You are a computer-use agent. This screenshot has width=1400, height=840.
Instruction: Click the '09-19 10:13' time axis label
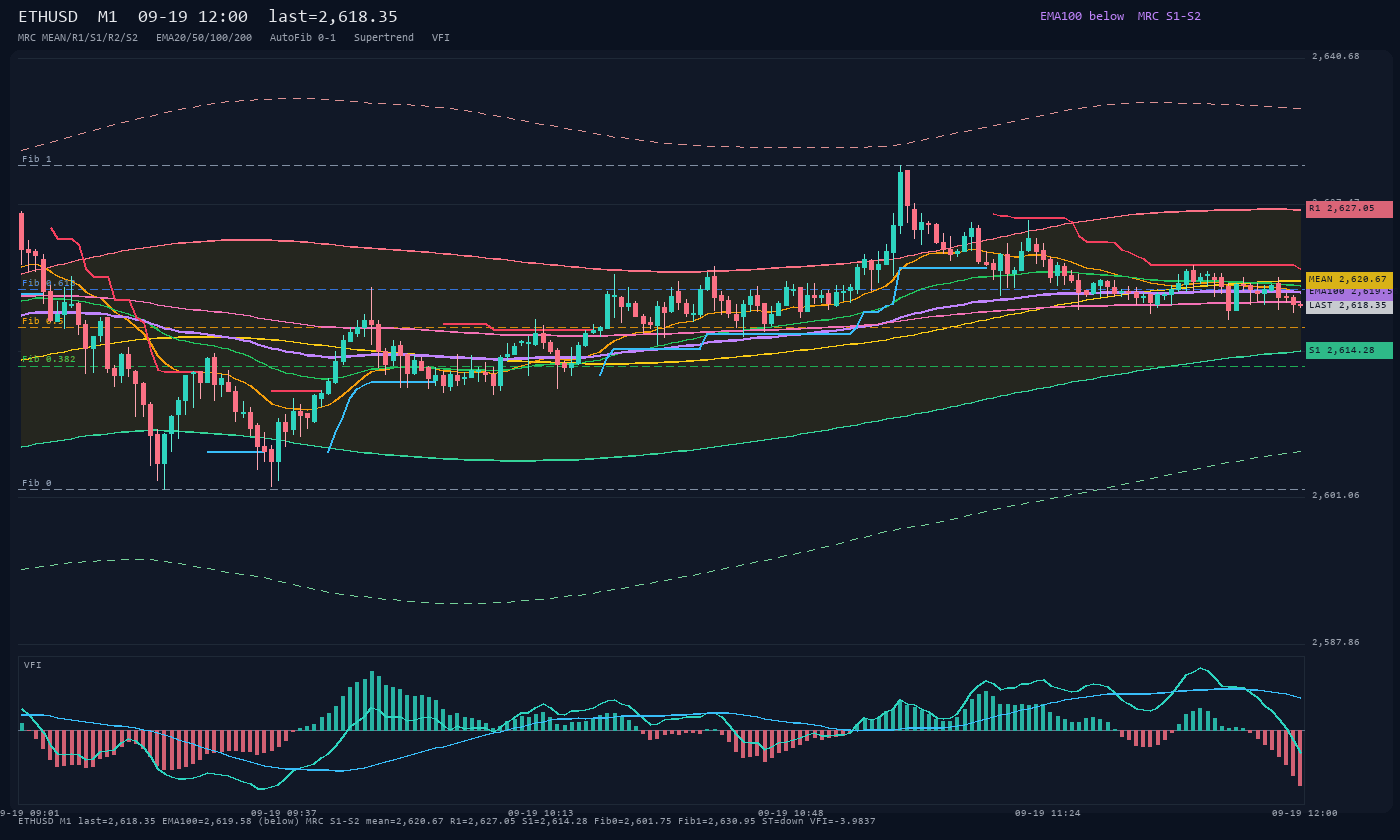pyautogui.click(x=540, y=813)
